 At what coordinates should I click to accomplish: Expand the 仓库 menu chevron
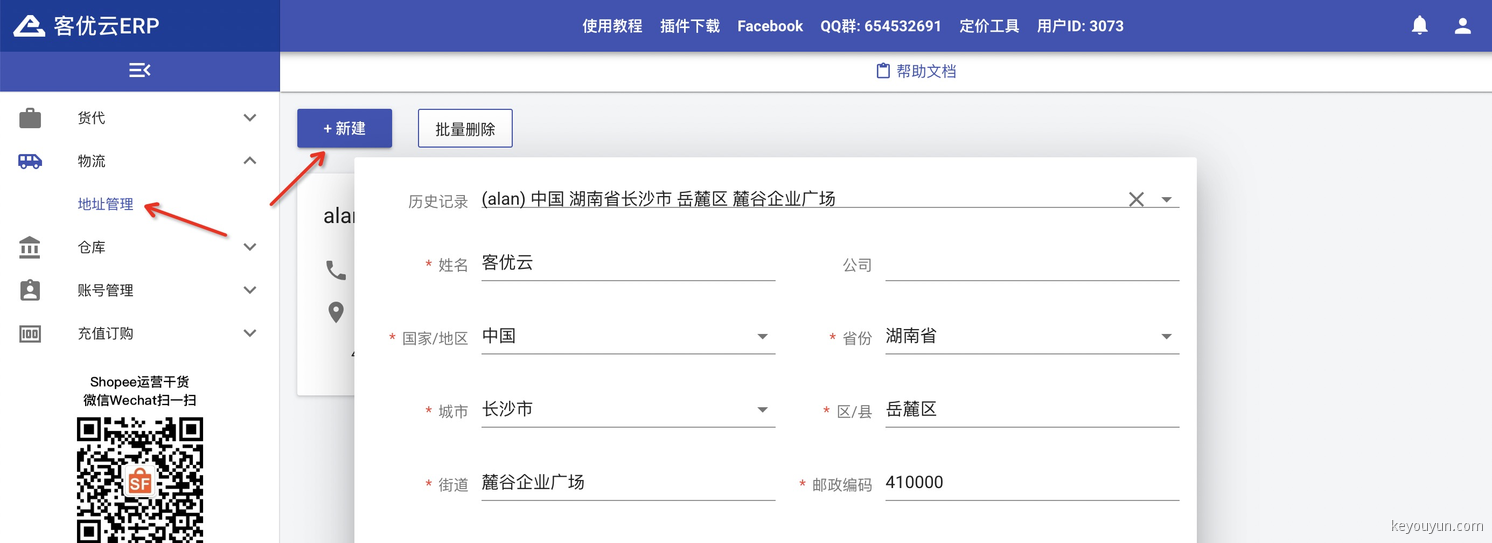250,247
